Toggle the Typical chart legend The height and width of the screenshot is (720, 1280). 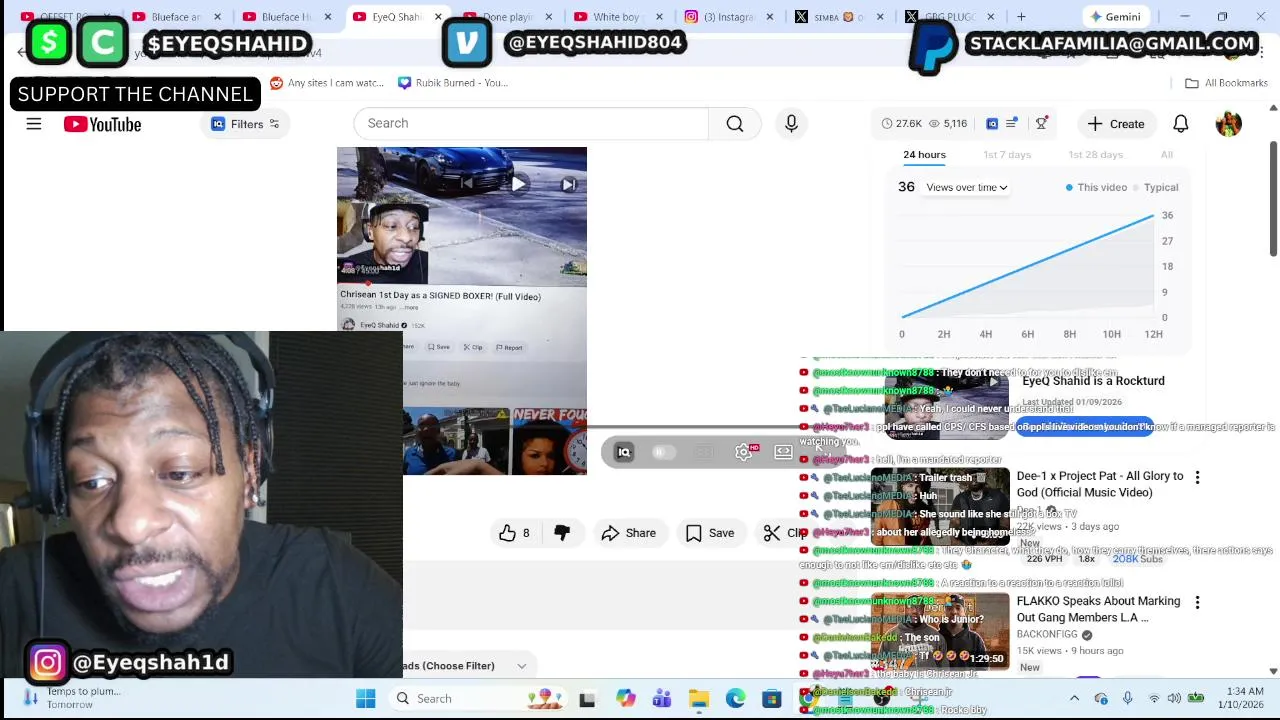(x=1155, y=187)
